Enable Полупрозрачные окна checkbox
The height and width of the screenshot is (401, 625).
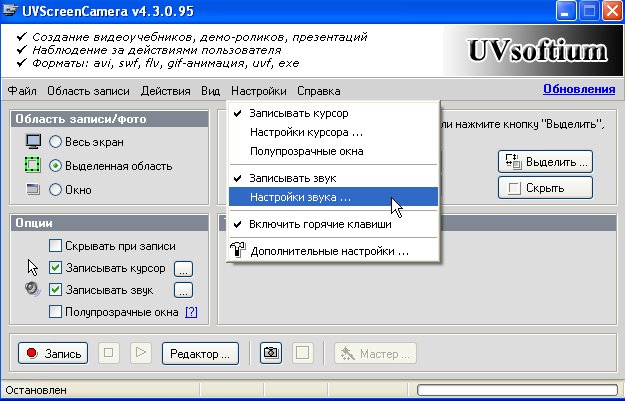click(55, 311)
